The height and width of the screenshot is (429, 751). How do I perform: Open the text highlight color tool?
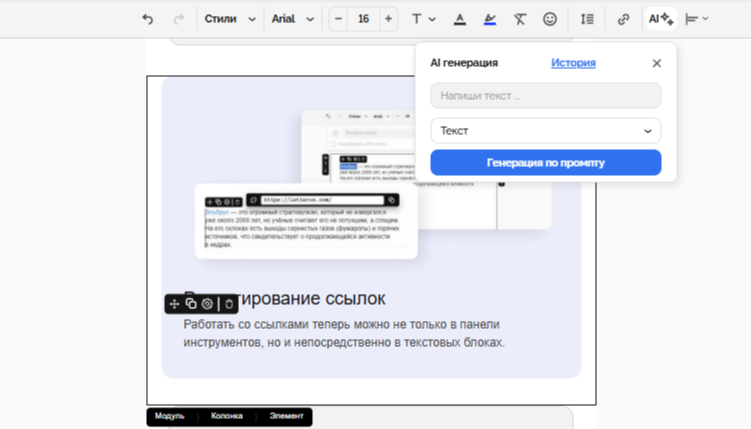[x=489, y=19]
